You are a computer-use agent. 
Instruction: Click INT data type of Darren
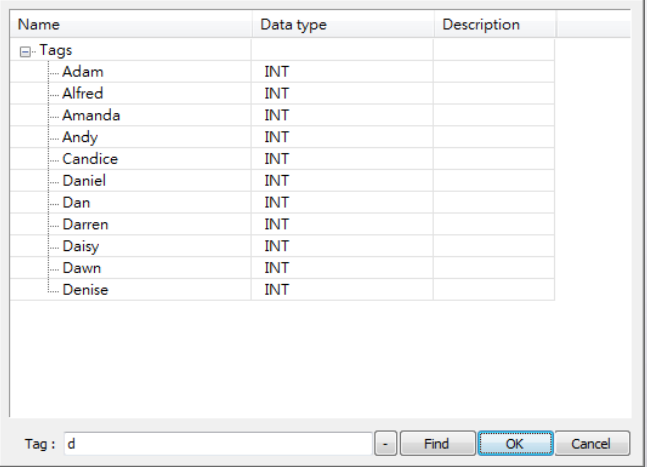coord(276,224)
